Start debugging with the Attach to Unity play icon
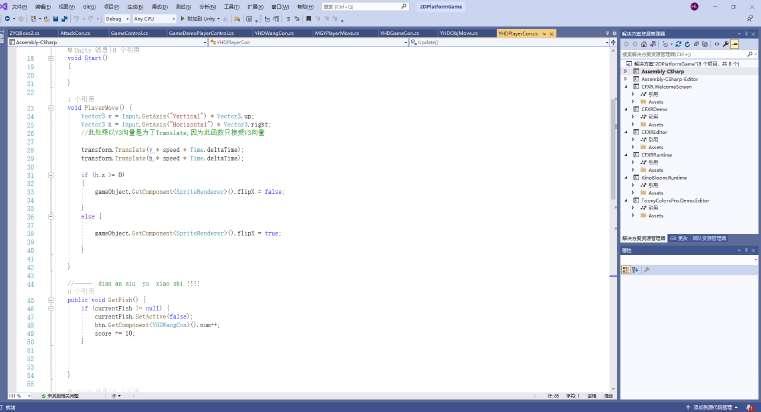This screenshot has width=761, height=412. (x=182, y=18)
